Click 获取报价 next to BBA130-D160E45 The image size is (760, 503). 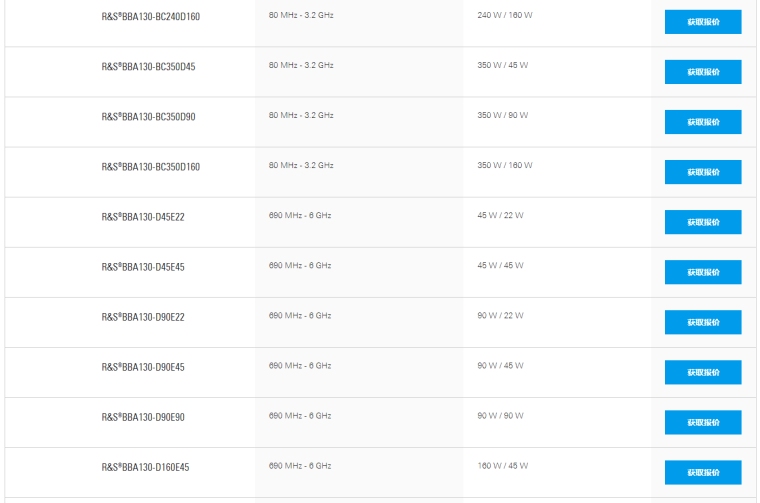tap(702, 472)
